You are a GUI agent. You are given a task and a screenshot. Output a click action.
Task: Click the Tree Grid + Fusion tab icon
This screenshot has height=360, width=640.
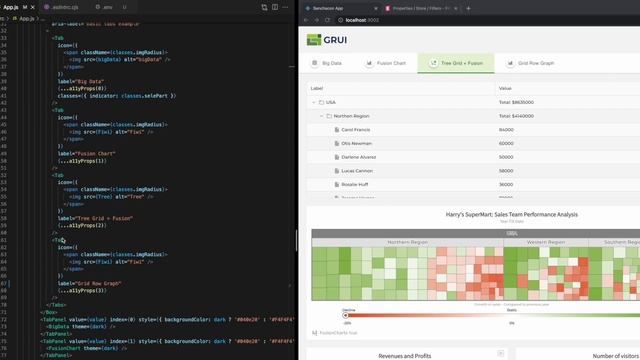pos(433,63)
